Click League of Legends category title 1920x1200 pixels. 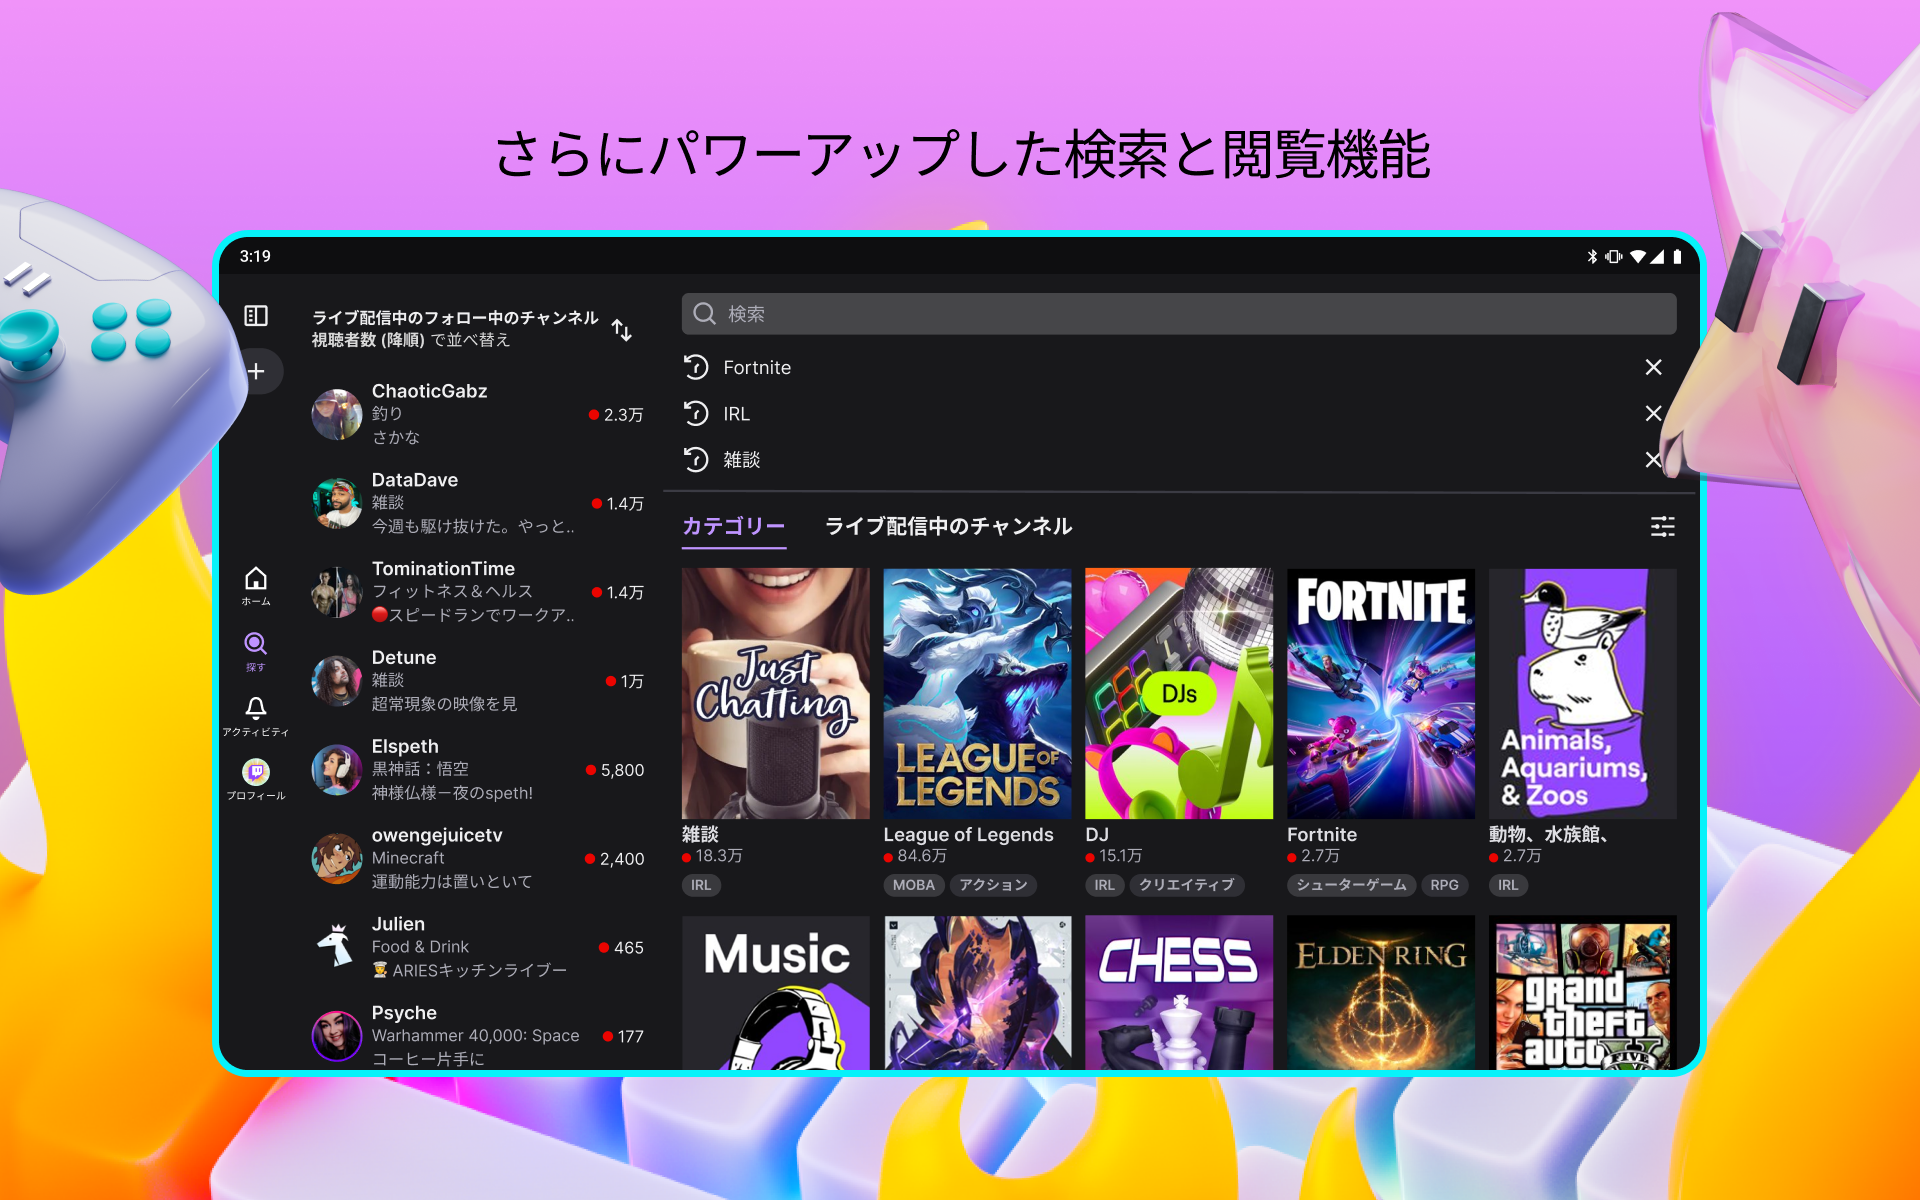(x=968, y=834)
